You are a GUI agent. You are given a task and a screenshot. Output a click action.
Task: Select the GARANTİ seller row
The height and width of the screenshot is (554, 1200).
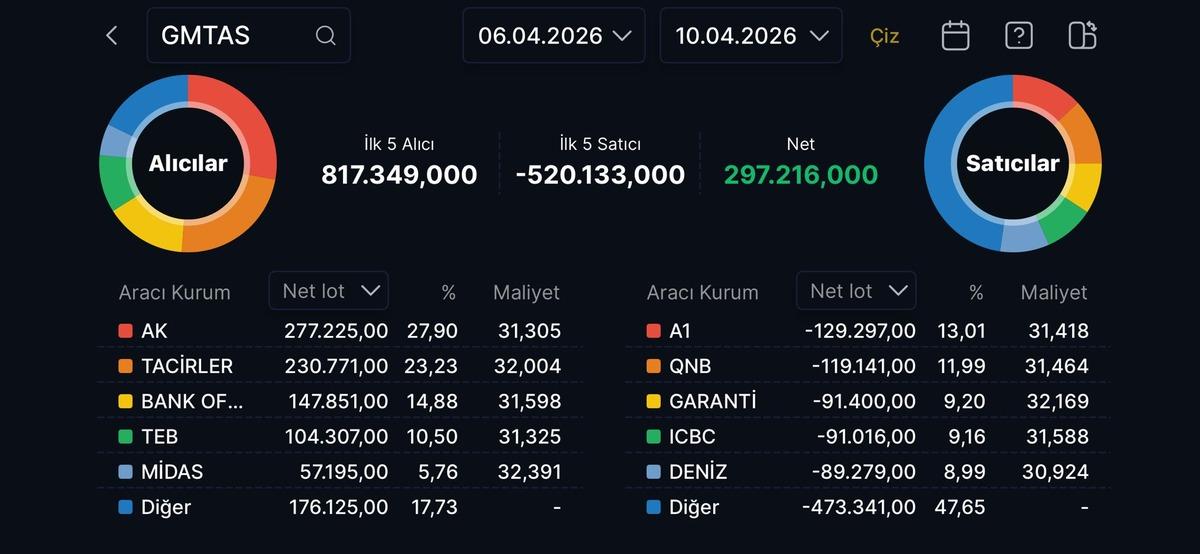[x=867, y=402]
